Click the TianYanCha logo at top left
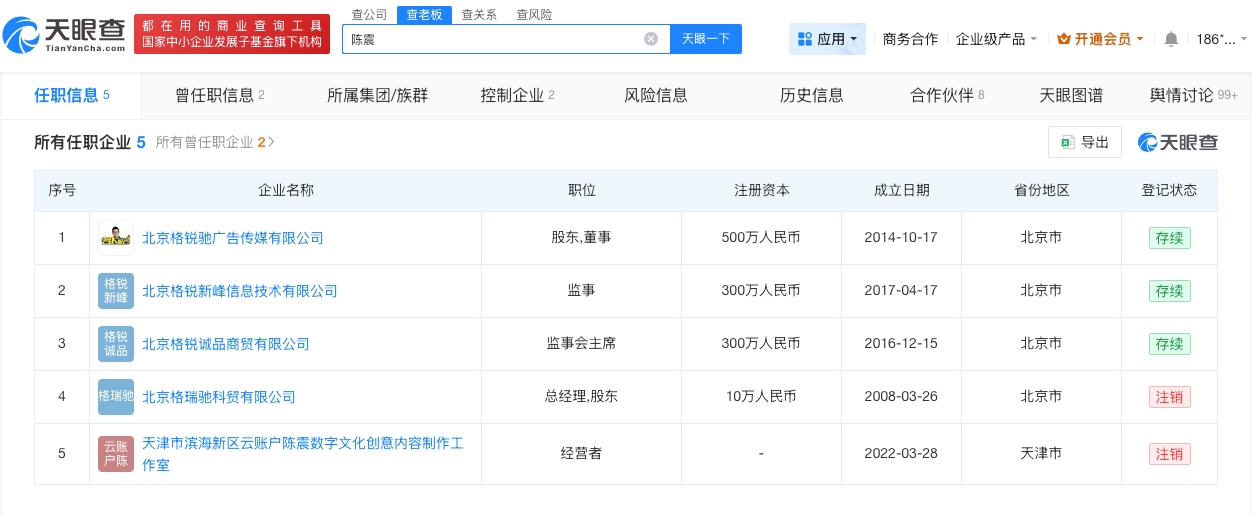1252x515 pixels. pos(66,35)
